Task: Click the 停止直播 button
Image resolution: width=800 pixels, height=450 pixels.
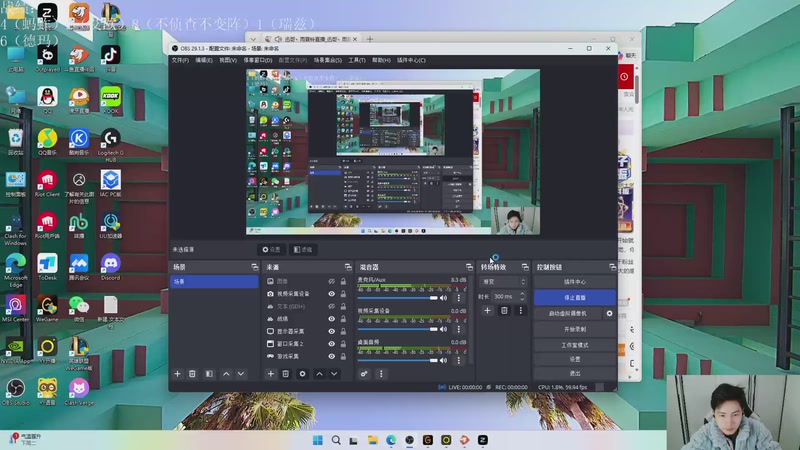Action: [575, 297]
